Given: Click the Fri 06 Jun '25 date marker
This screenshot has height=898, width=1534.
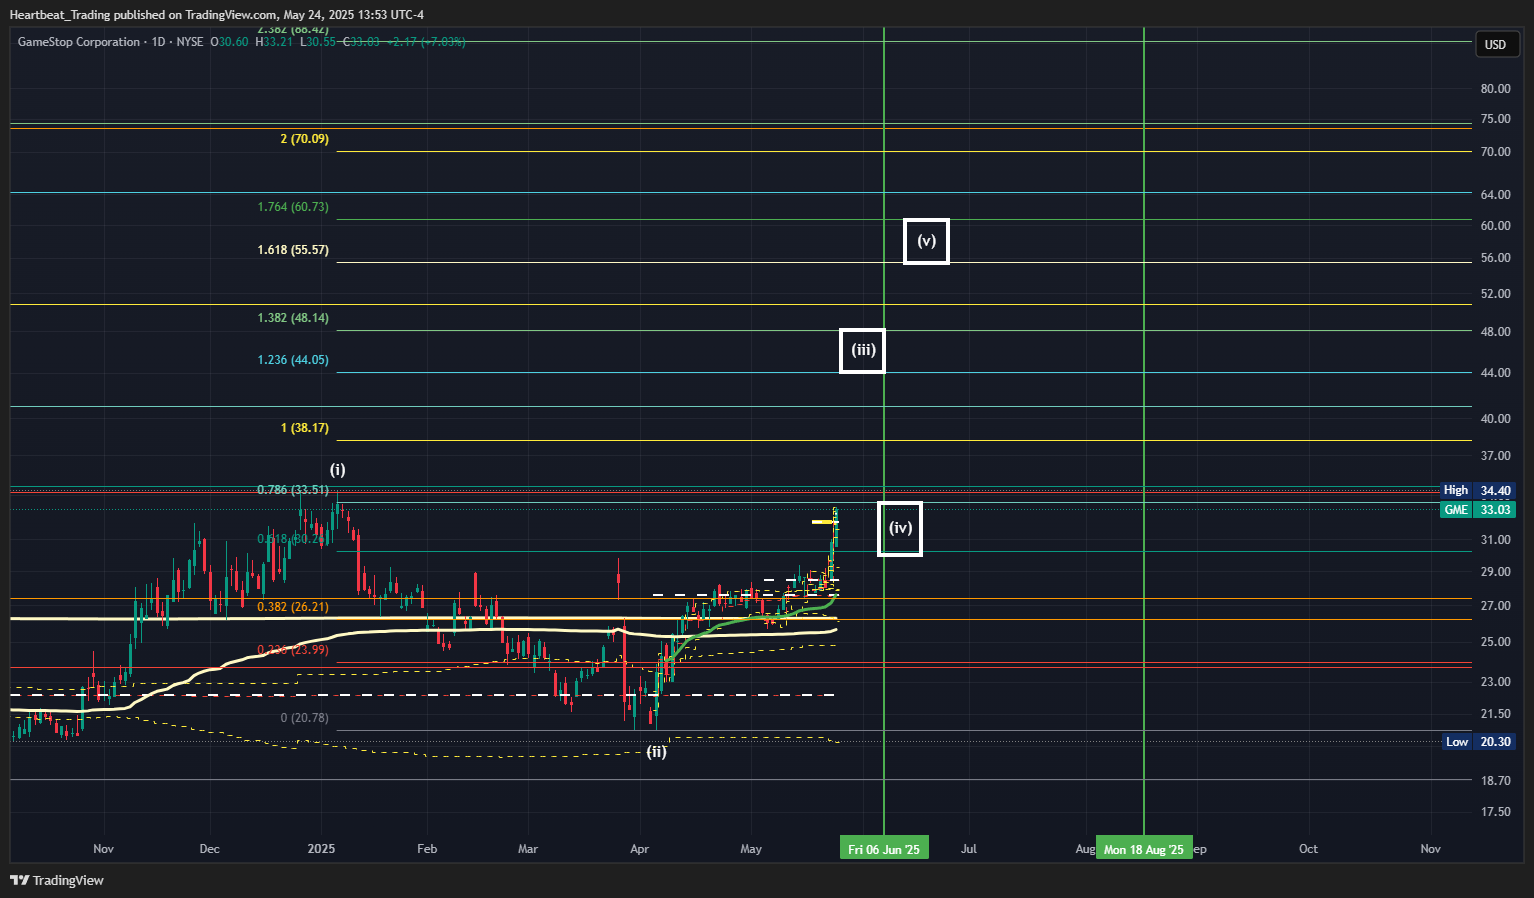Looking at the screenshot, I should tap(884, 849).
